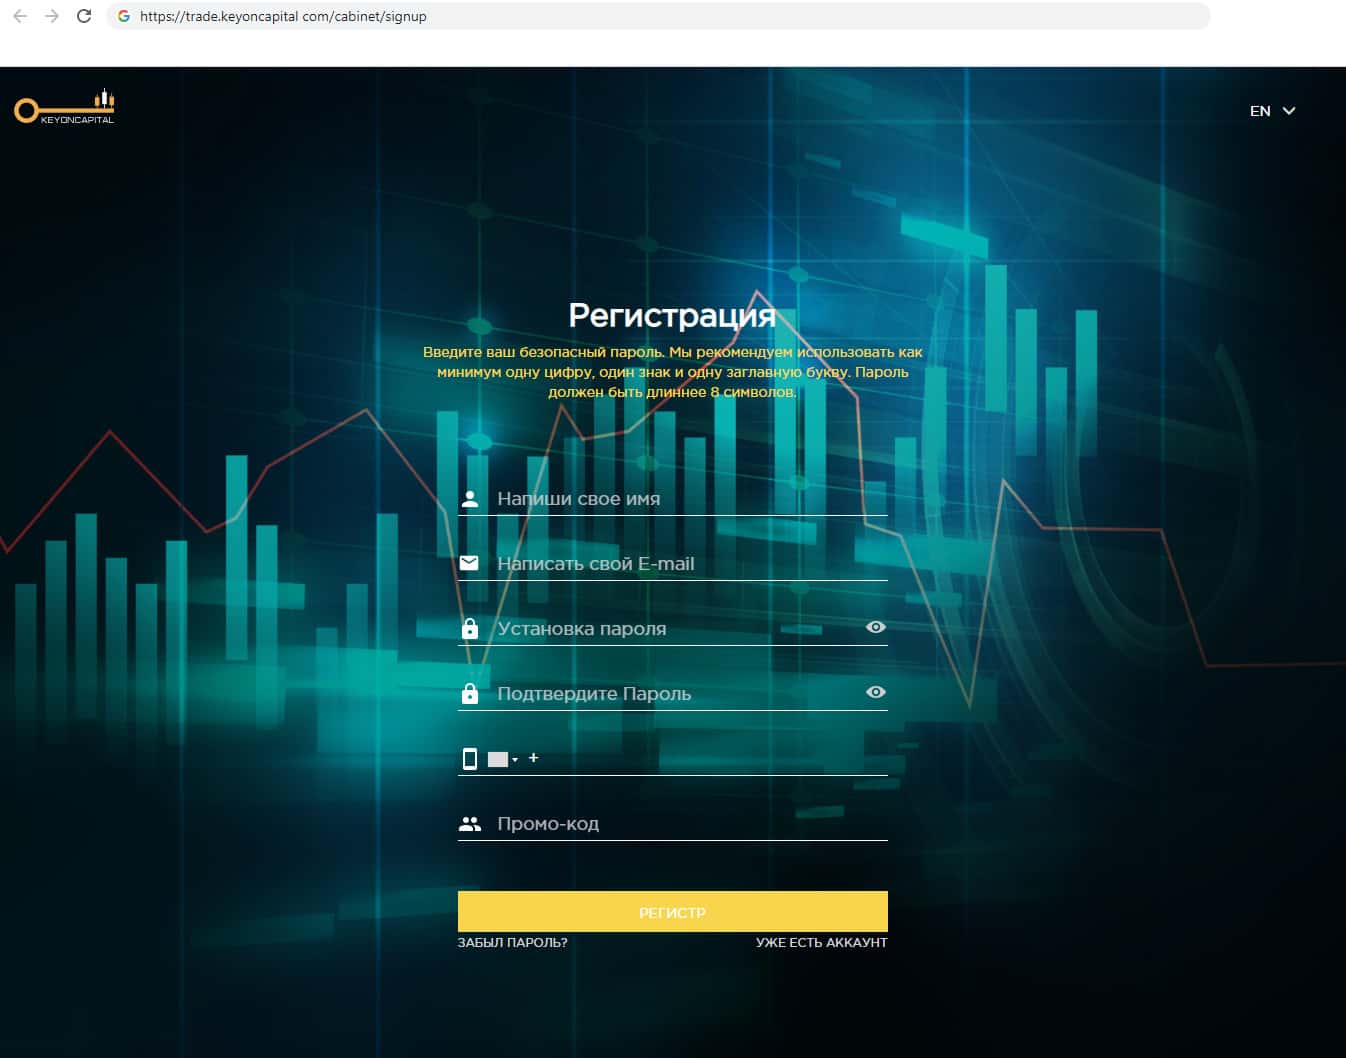Click the browser forward arrow
The image size is (1346, 1058).
coord(52,16)
